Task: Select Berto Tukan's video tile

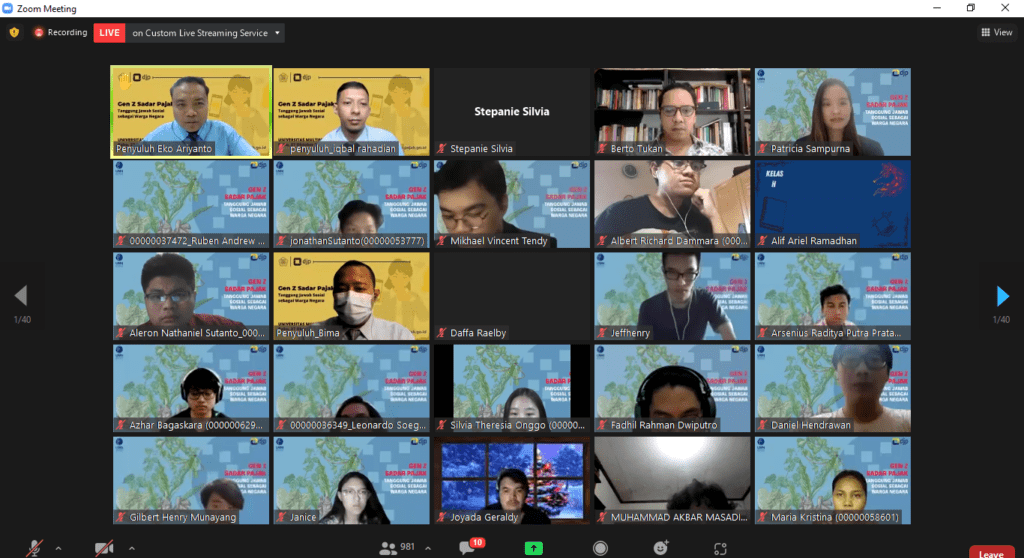Action: coord(671,111)
